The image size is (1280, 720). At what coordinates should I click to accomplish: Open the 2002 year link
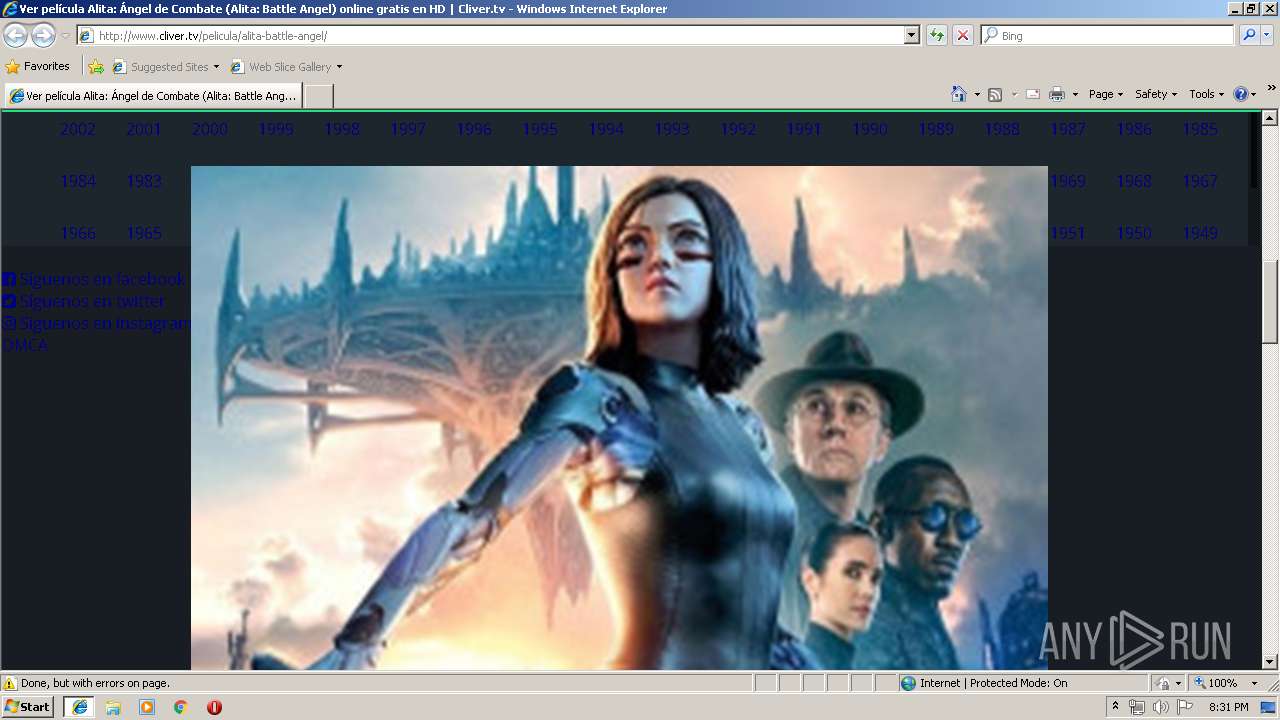click(78, 129)
